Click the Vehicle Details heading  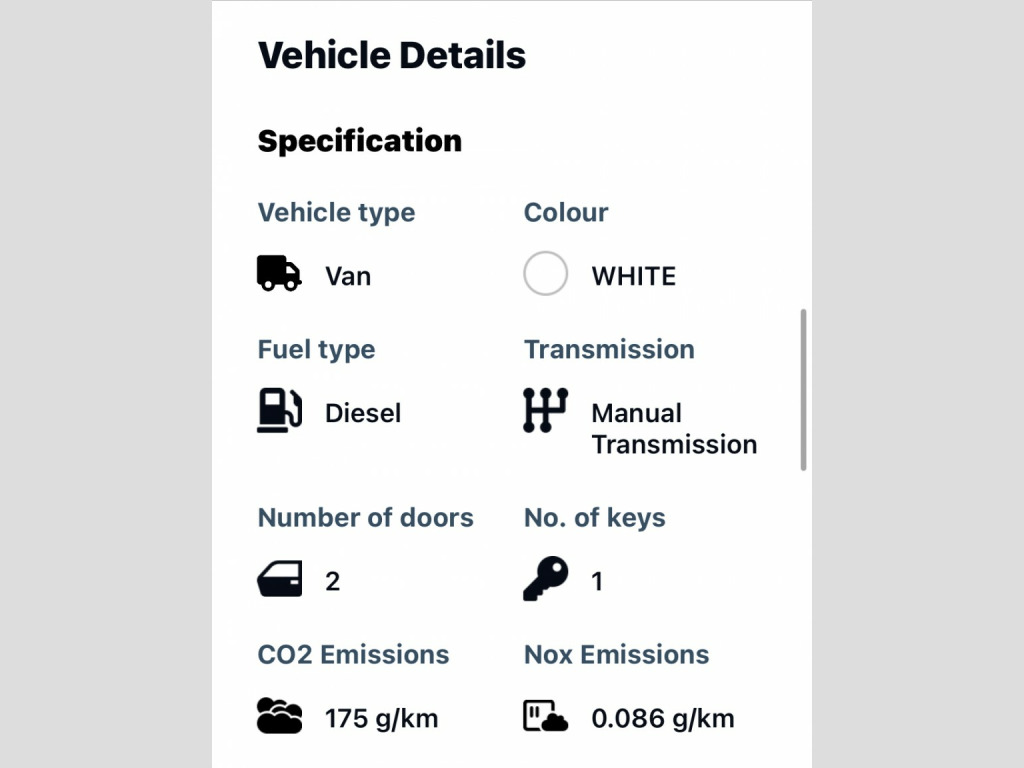392,55
